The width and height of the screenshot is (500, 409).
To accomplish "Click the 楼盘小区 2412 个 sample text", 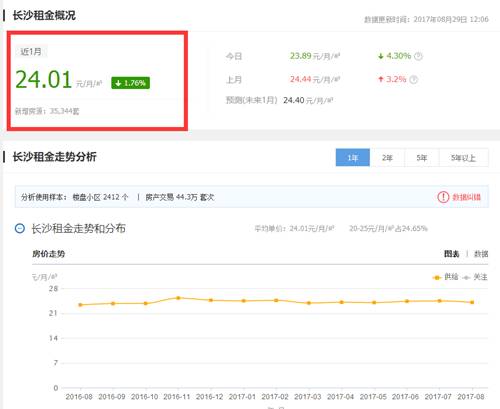I will point(100,197).
